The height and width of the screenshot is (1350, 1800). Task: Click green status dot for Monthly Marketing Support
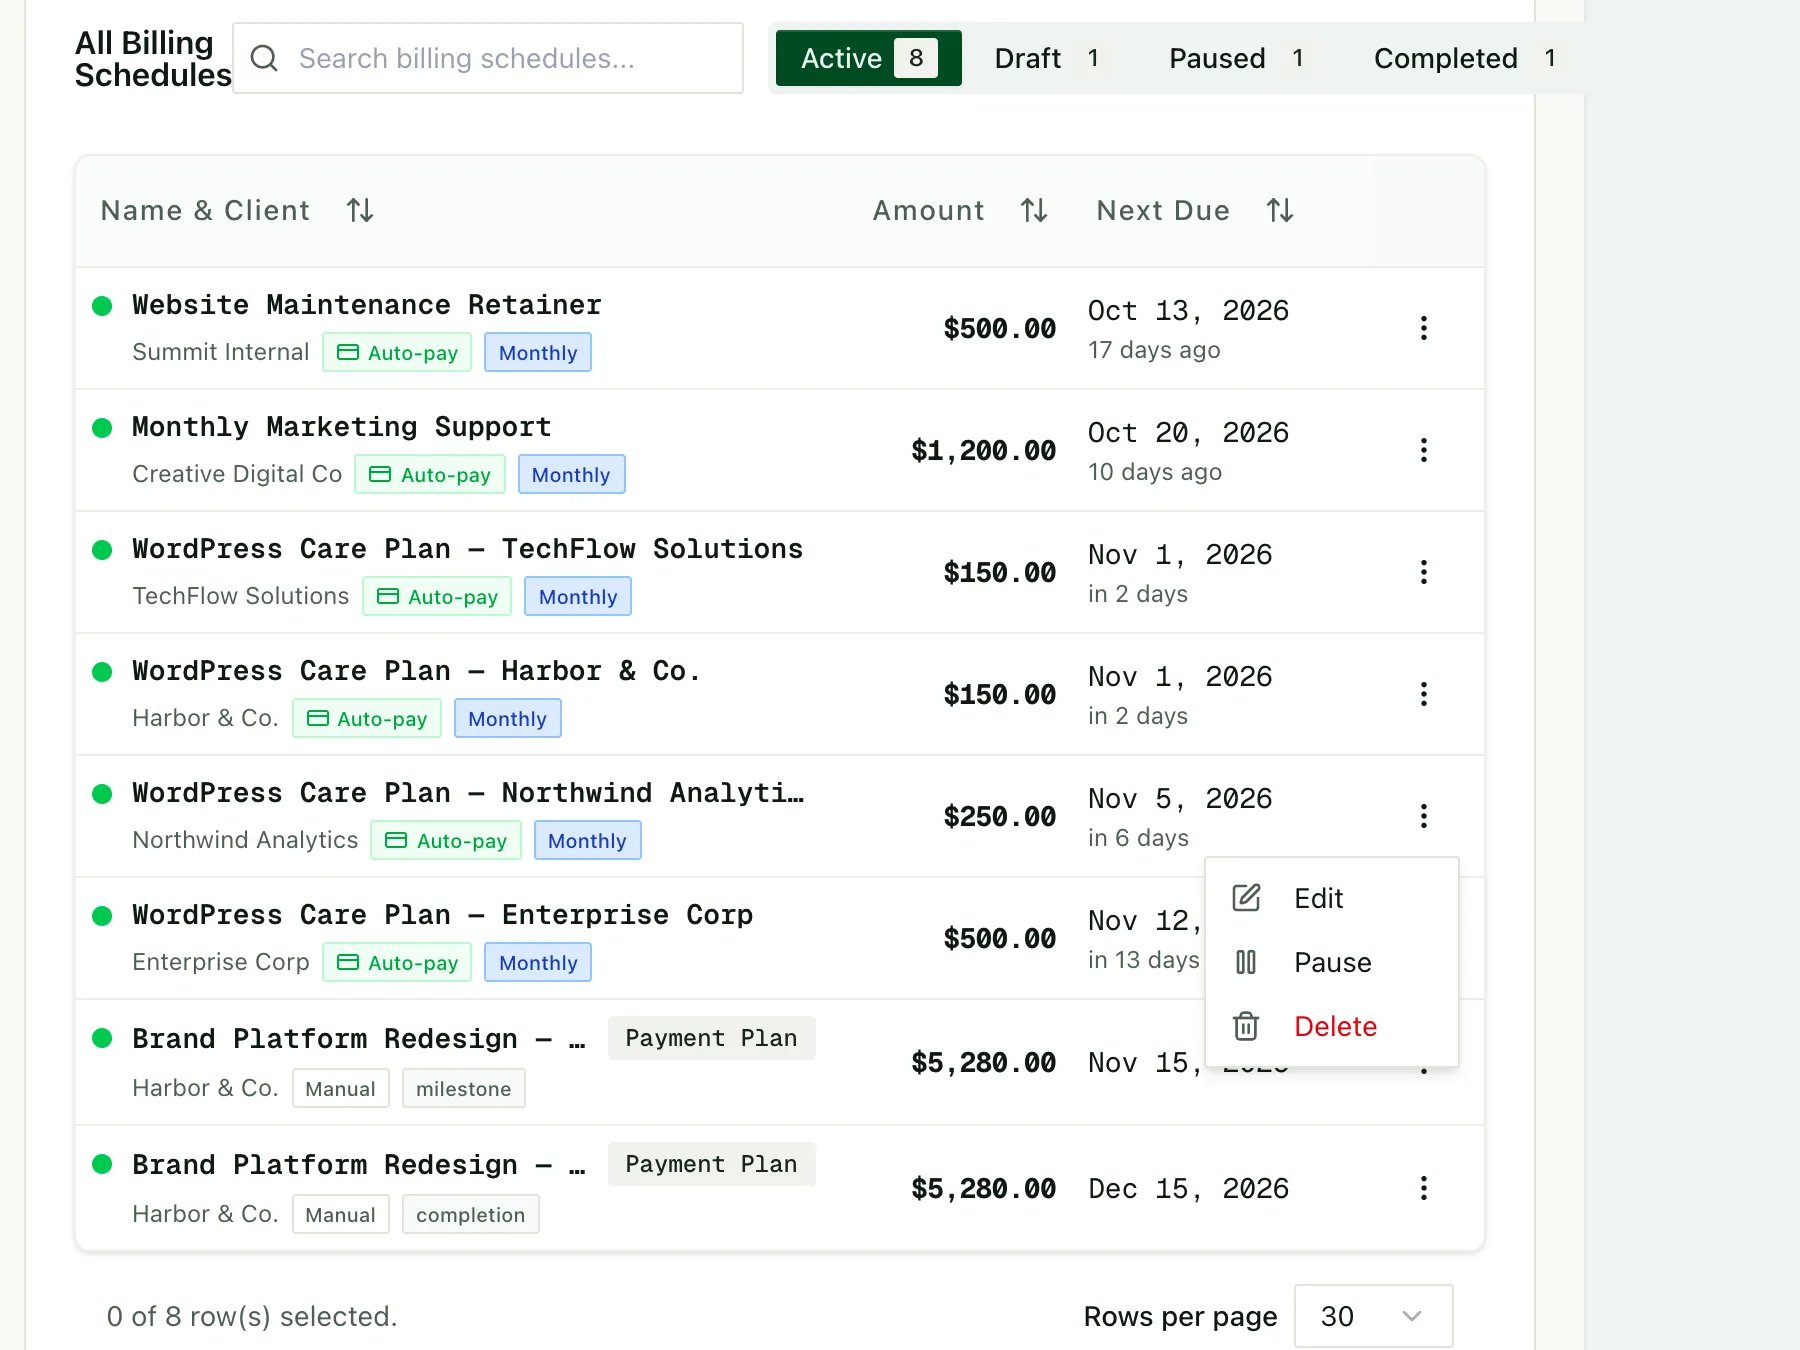102,428
